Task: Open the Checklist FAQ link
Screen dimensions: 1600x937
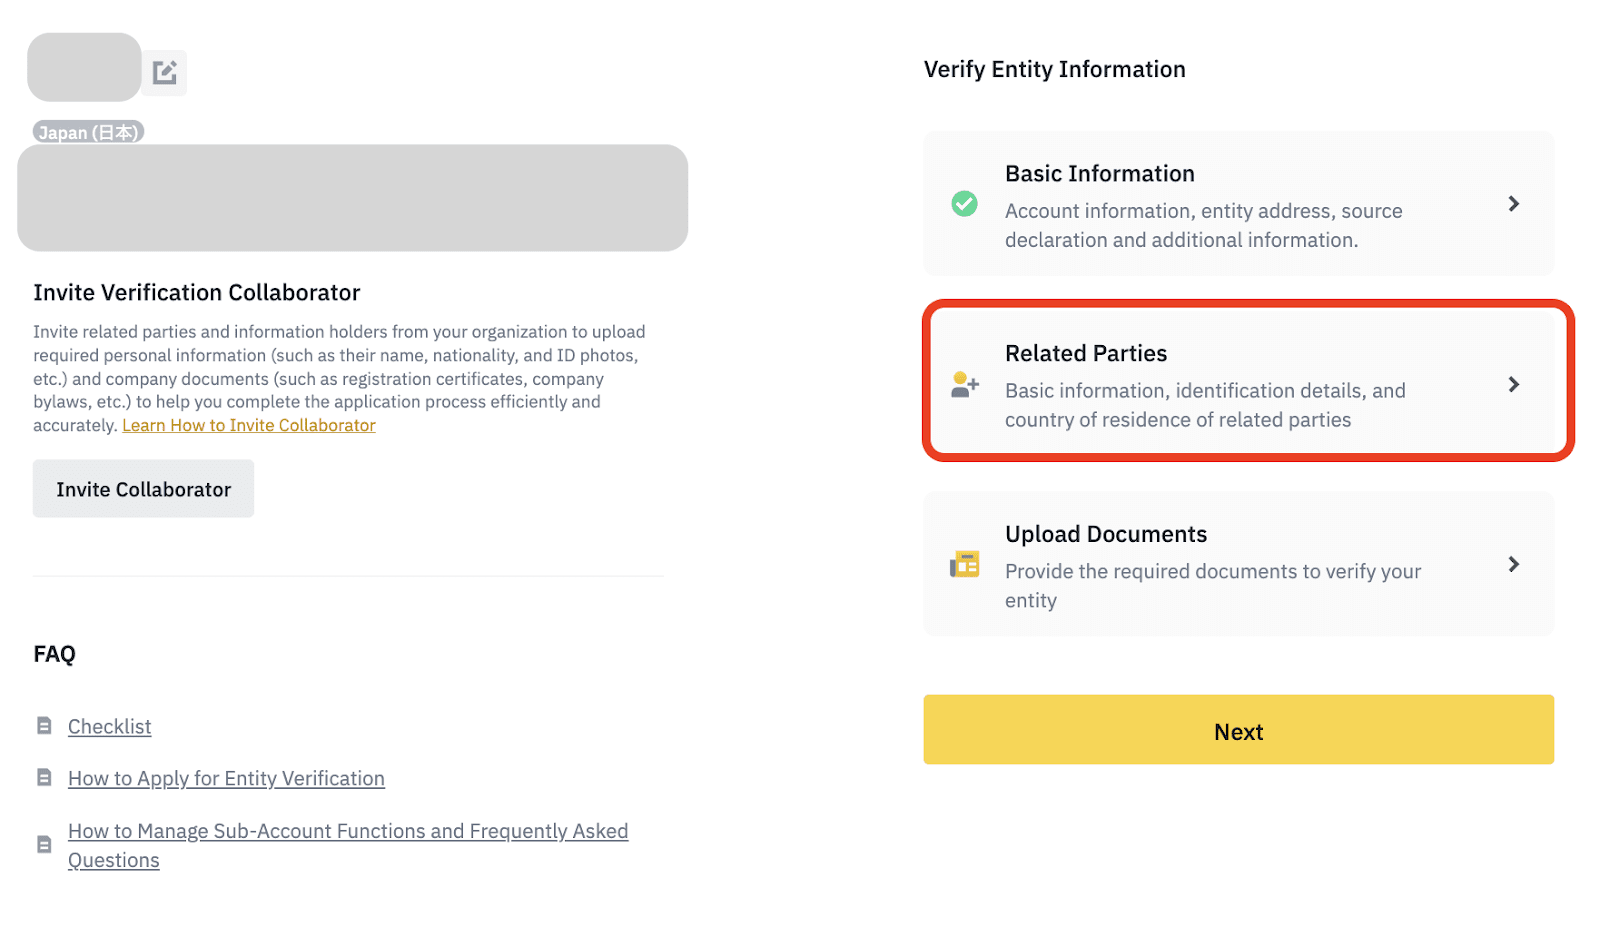Action: point(109,727)
